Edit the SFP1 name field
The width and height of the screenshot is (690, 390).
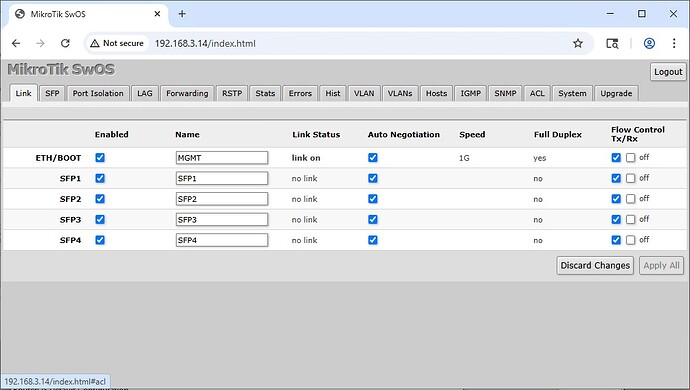[x=222, y=178]
